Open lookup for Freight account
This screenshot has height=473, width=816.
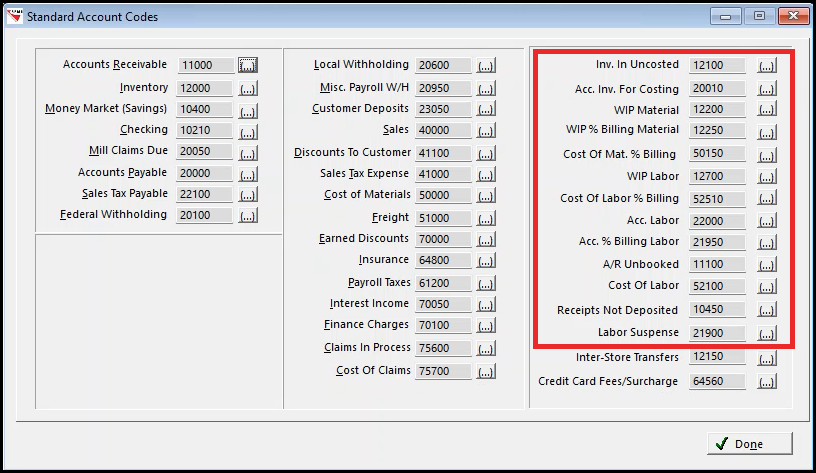[486, 219]
